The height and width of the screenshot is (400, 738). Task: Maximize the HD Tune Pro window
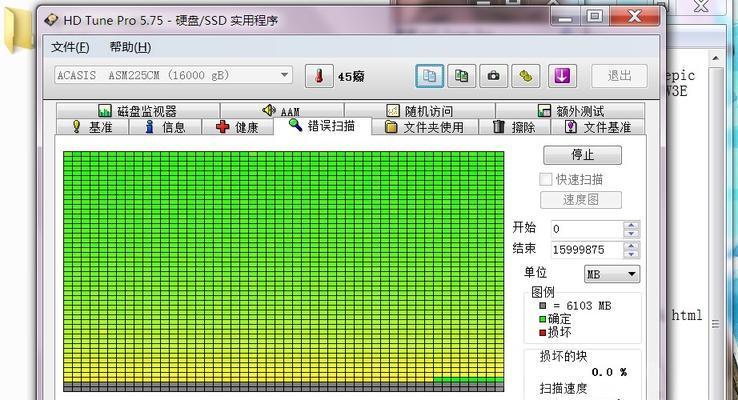click(594, 17)
